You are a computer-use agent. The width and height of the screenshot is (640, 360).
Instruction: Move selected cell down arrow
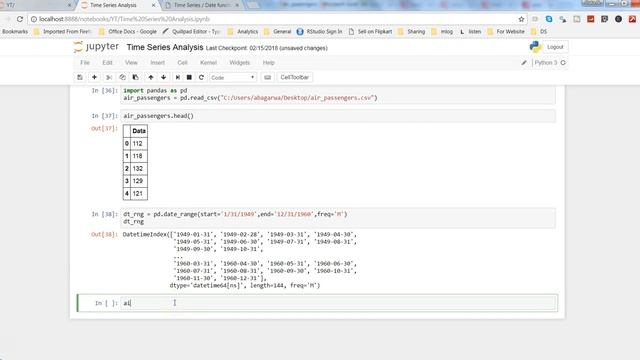click(x=164, y=77)
